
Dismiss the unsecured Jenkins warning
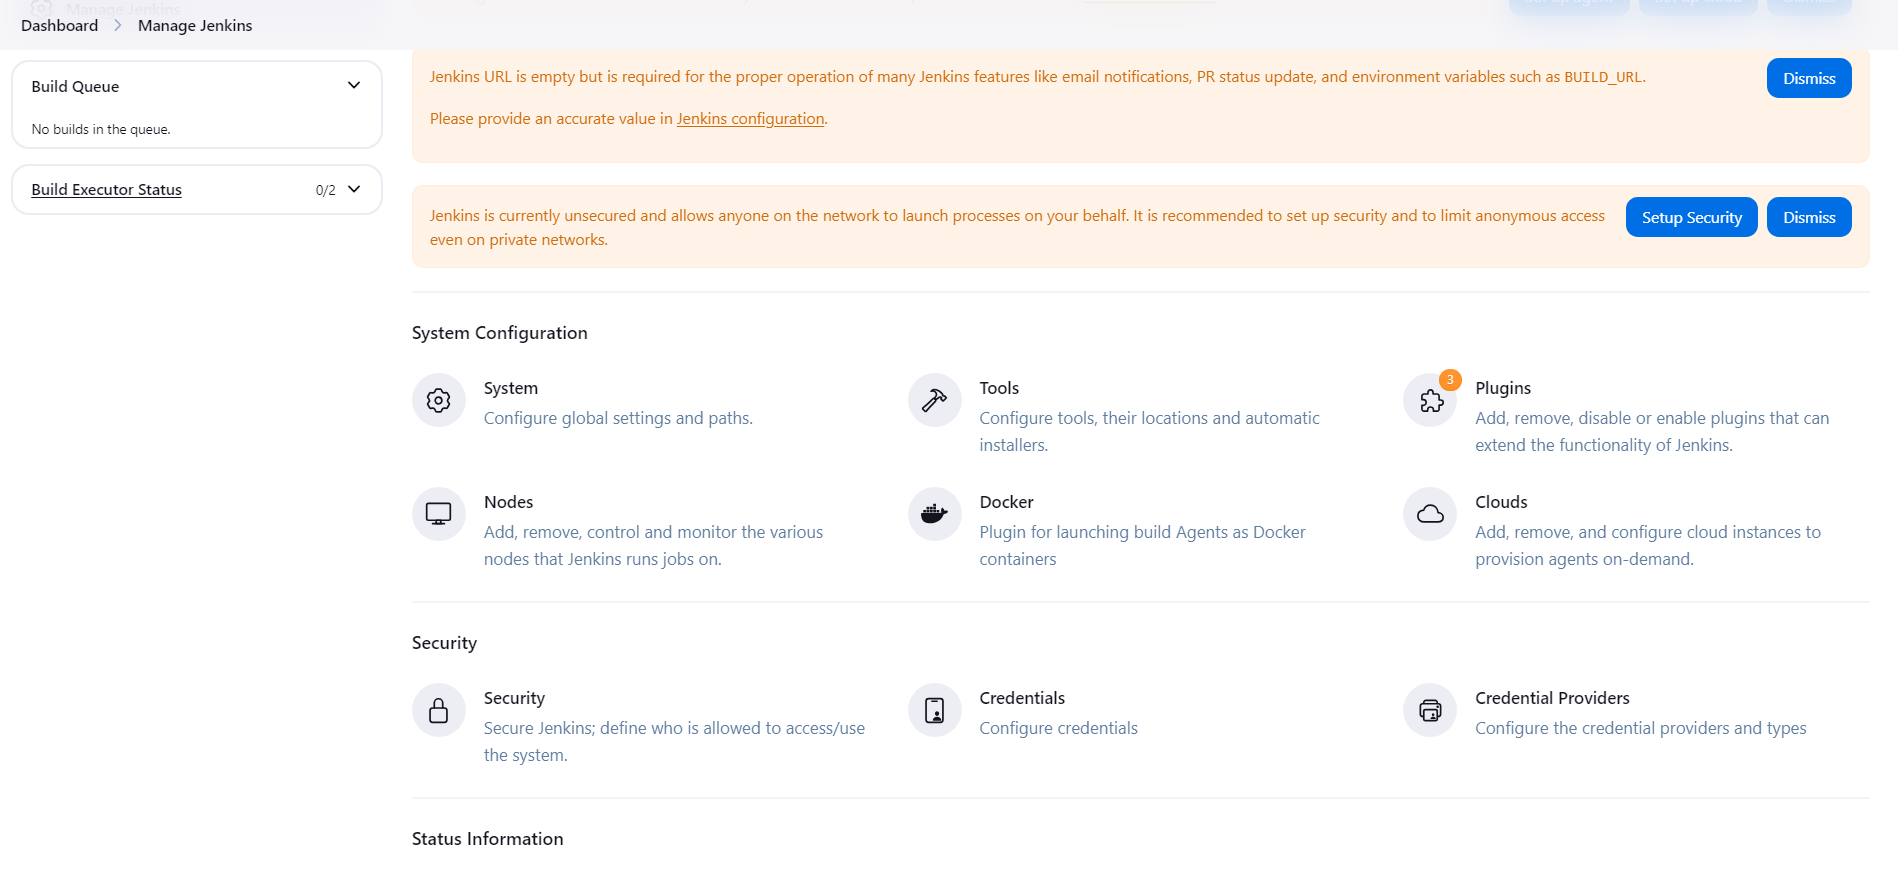[1809, 217]
